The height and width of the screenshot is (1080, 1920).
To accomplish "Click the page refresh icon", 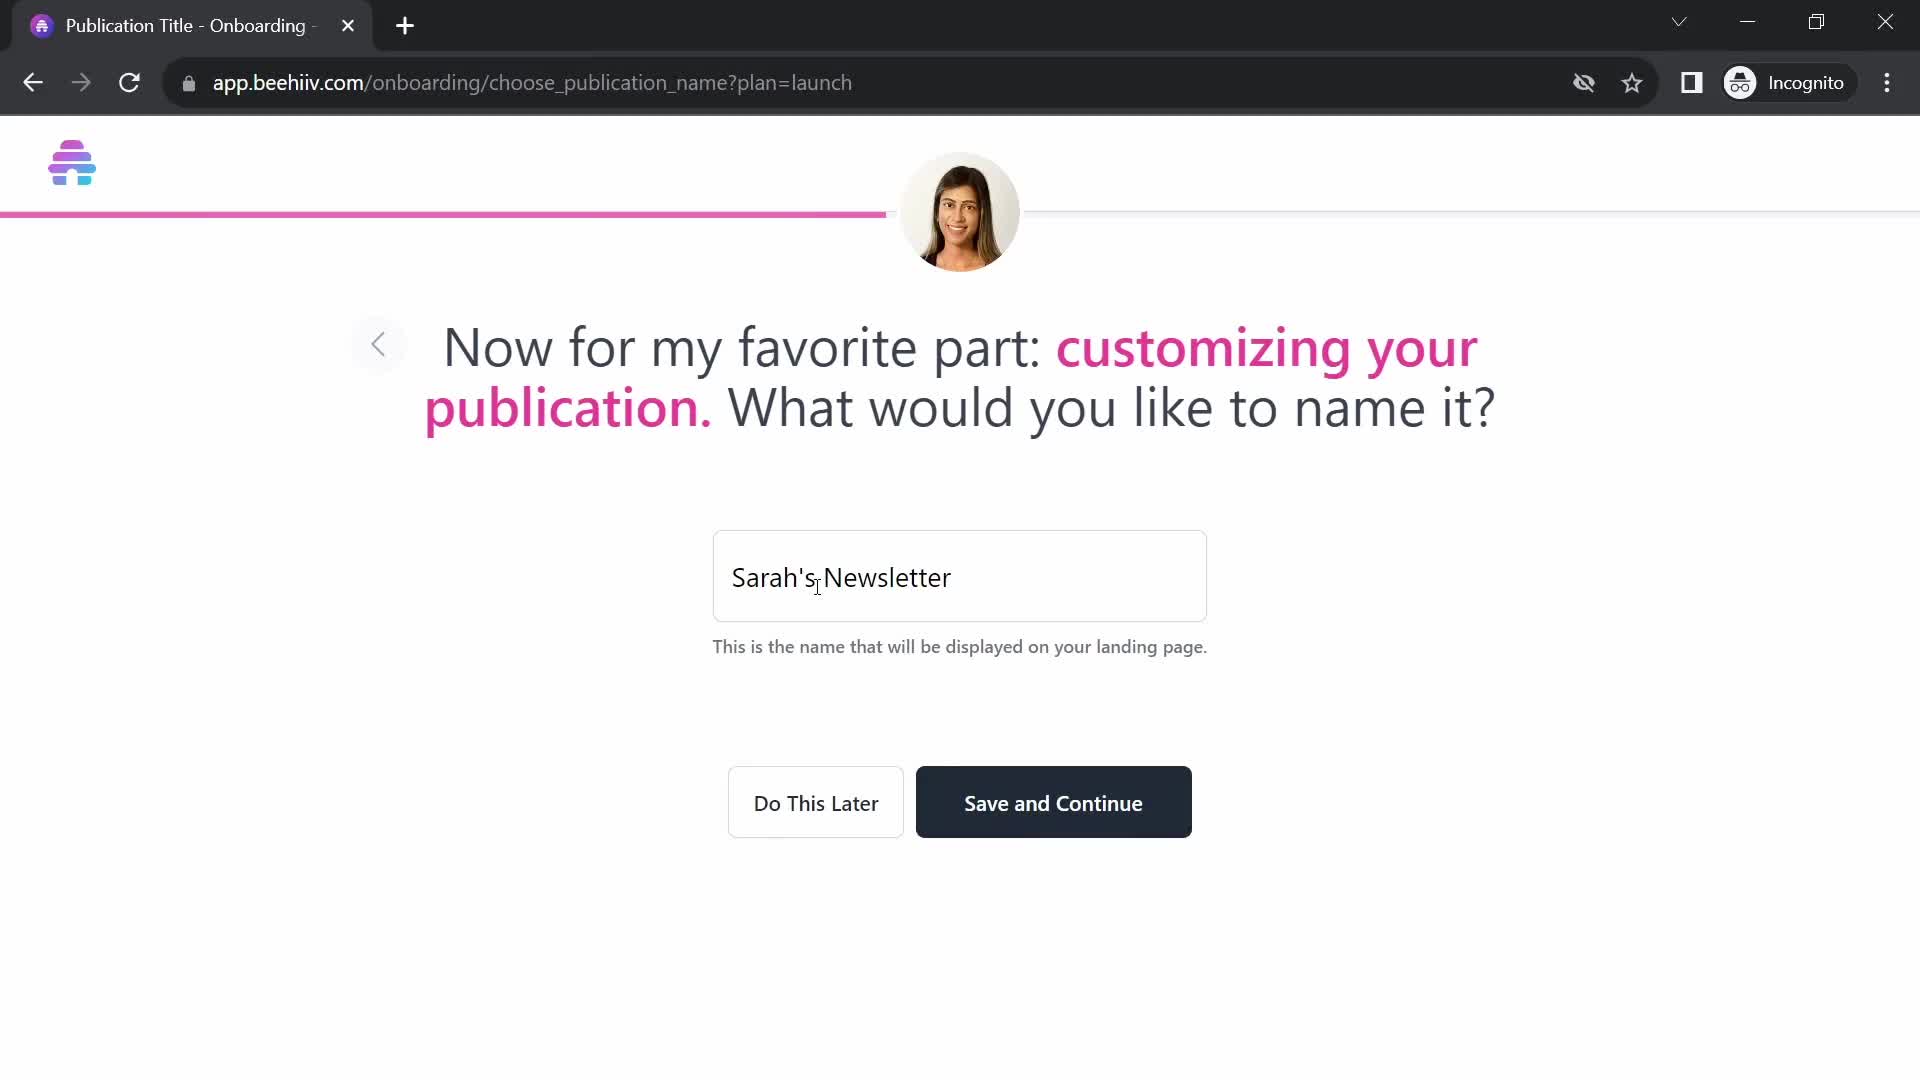I will (129, 83).
